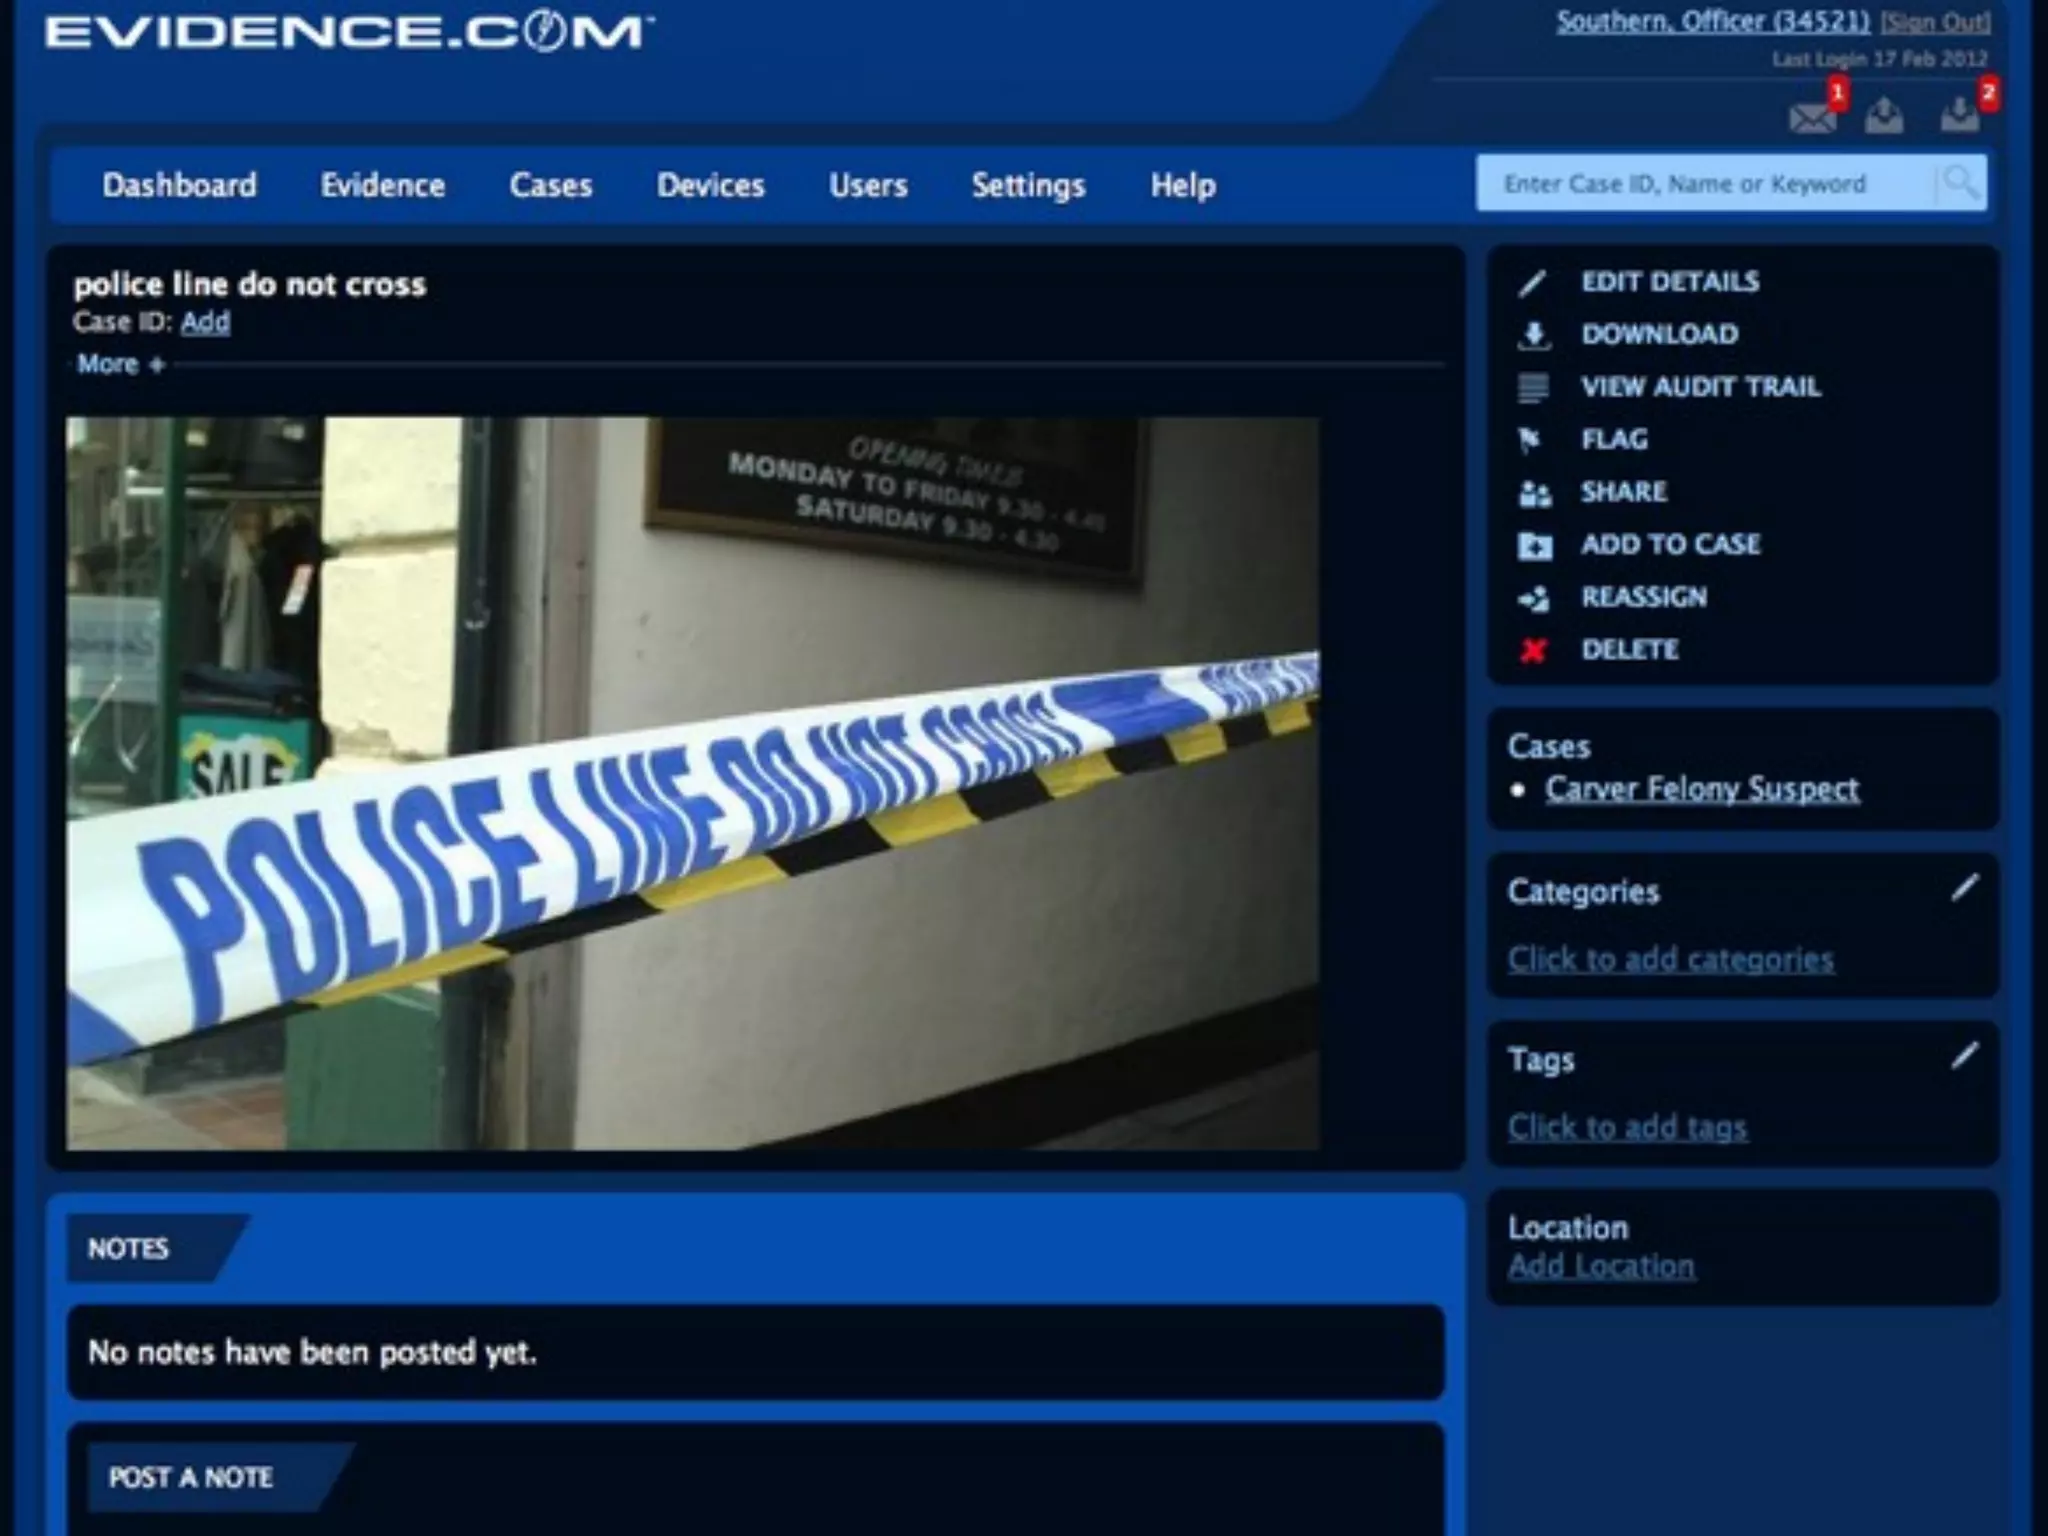Open the messages envelope icon
The image size is (2048, 1536).
tap(1812, 118)
